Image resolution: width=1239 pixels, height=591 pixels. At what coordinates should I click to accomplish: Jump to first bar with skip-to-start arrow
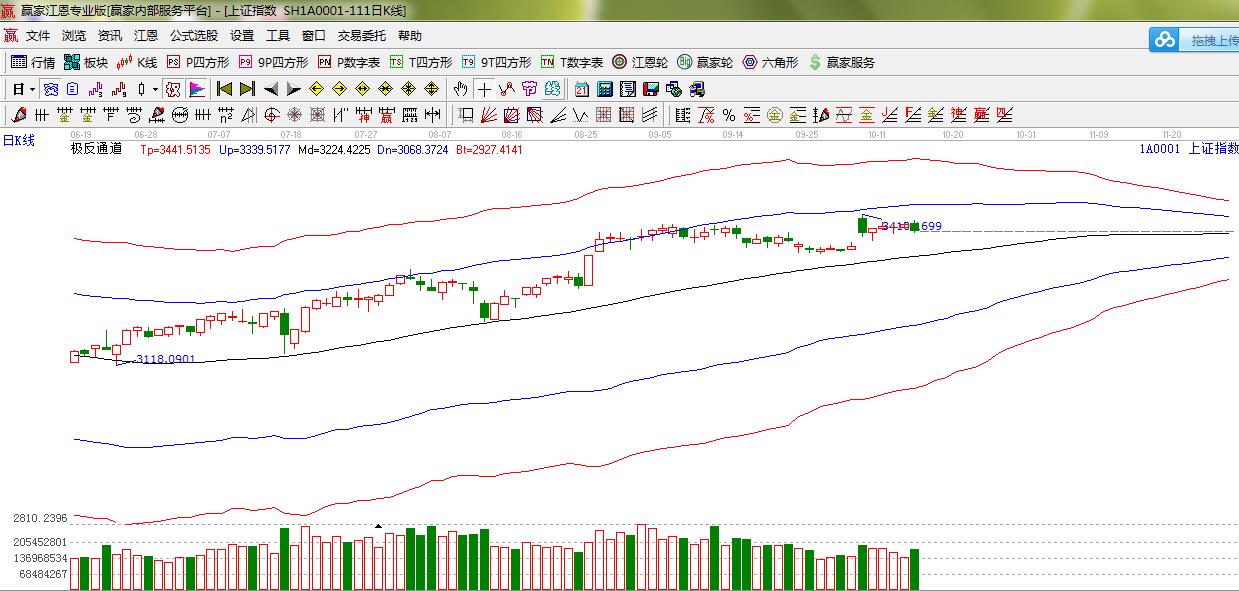click(x=224, y=89)
